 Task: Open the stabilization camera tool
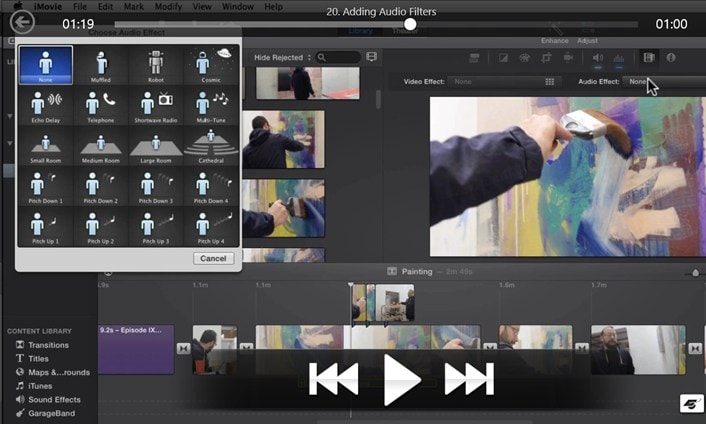coord(568,58)
